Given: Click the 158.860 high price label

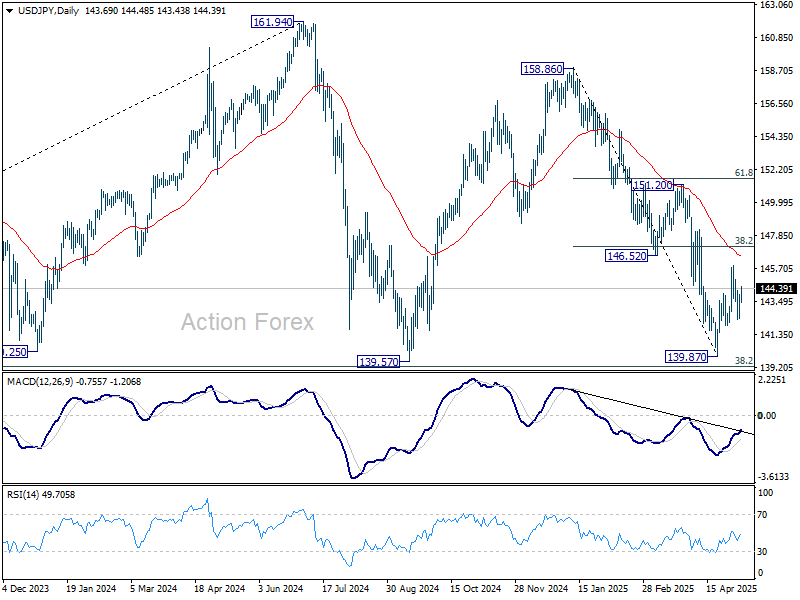Looking at the screenshot, I should click(x=541, y=69).
